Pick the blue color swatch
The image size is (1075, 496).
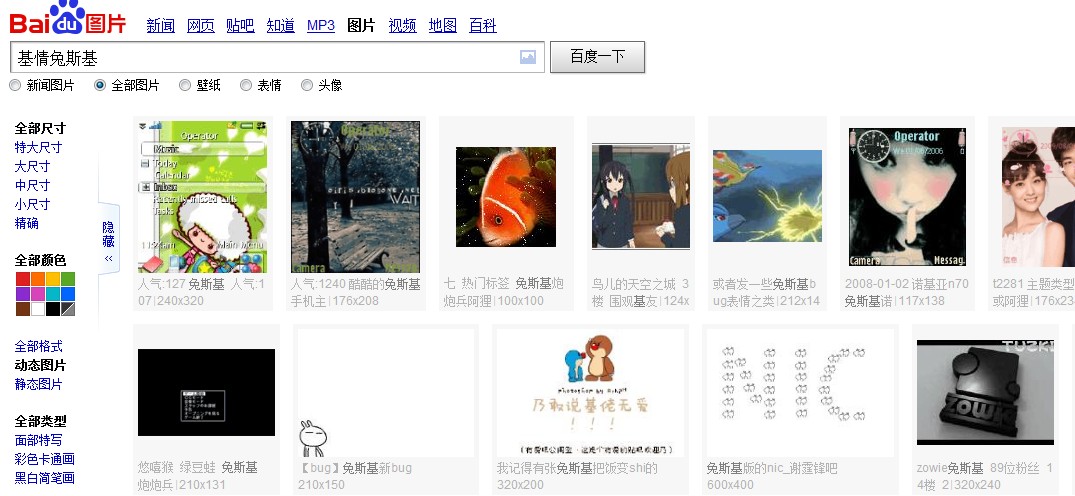pyautogui.click(x=68, y=294)
